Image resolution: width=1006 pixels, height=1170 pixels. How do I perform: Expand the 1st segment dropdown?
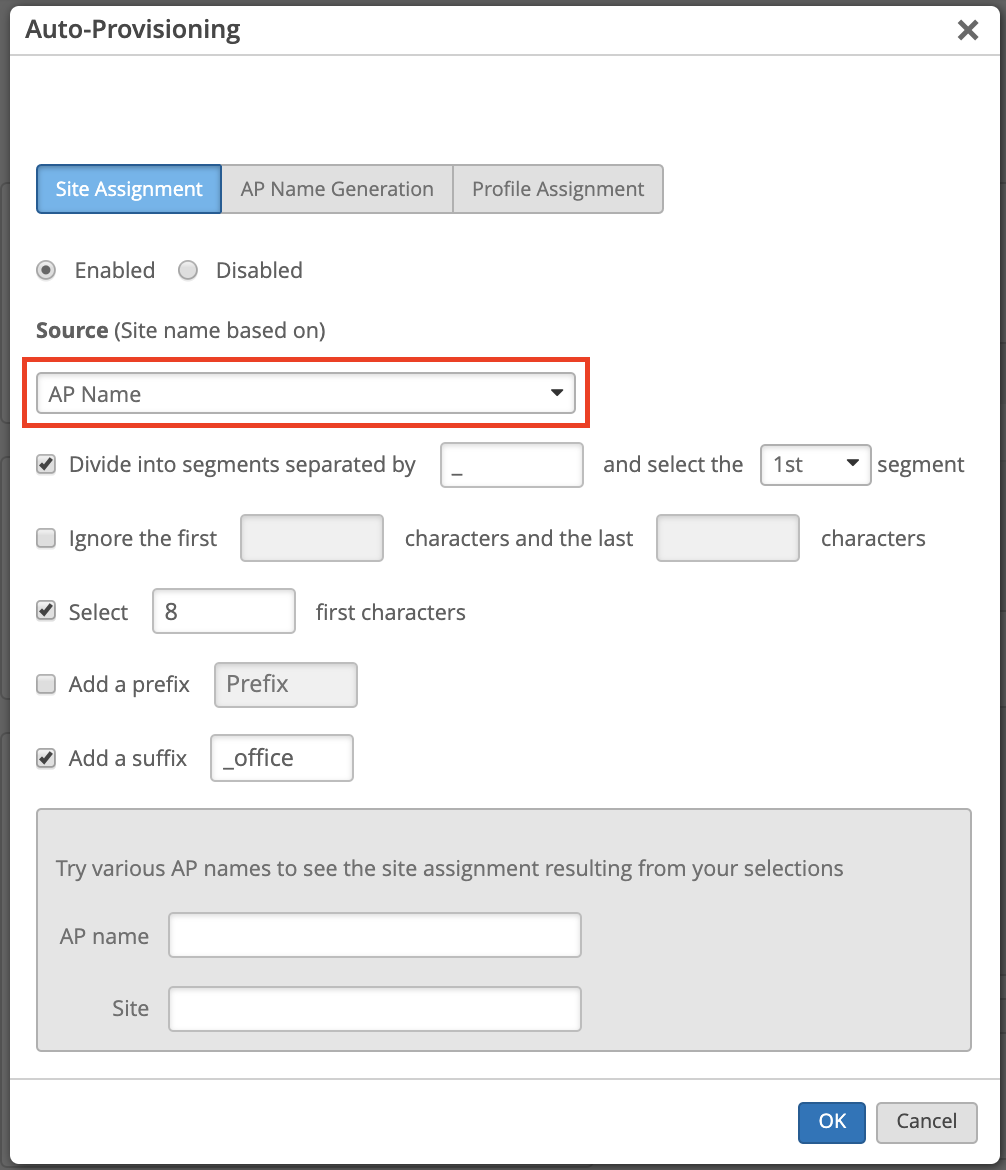coord(815,465)
